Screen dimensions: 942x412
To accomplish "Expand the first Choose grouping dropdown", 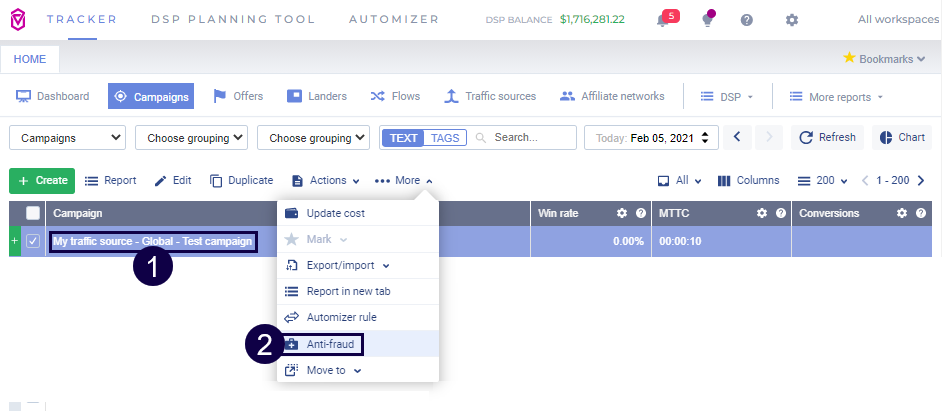I will point(191,137).
